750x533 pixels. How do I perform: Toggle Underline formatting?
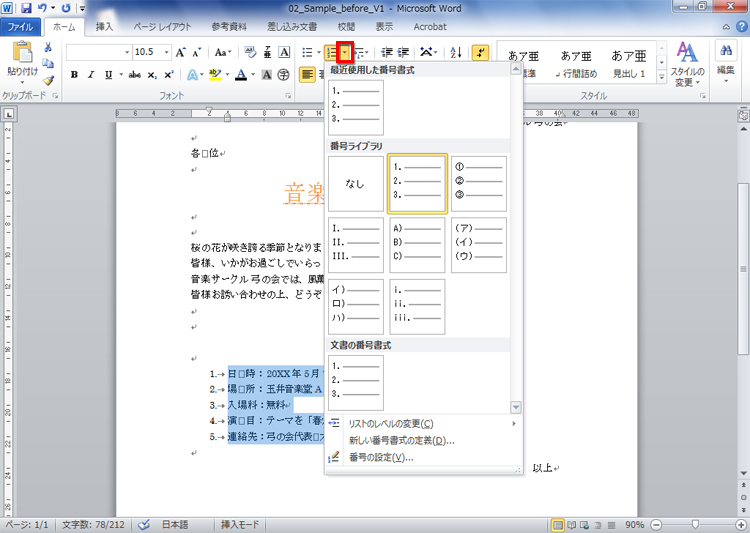pyautogui.click(x=109, y=75)
